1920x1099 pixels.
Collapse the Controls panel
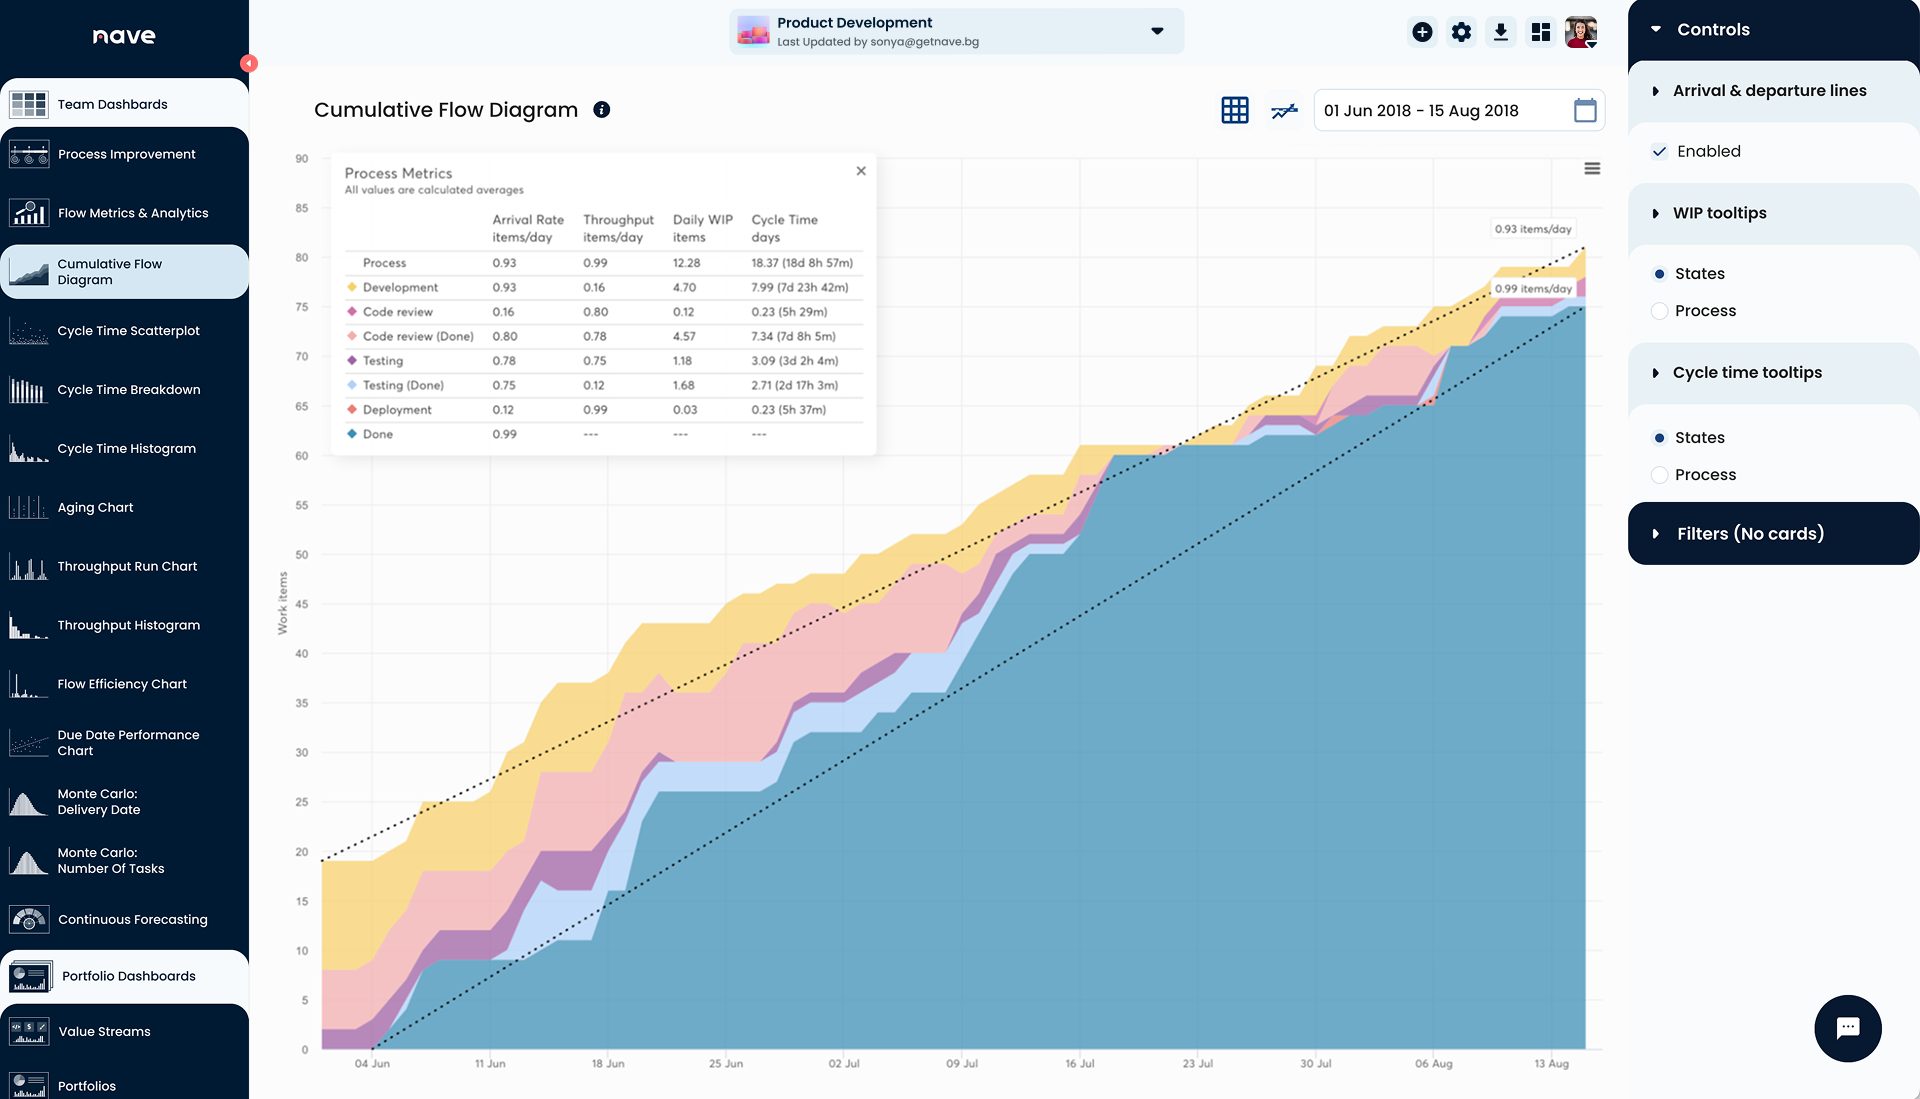[1655, 29]
